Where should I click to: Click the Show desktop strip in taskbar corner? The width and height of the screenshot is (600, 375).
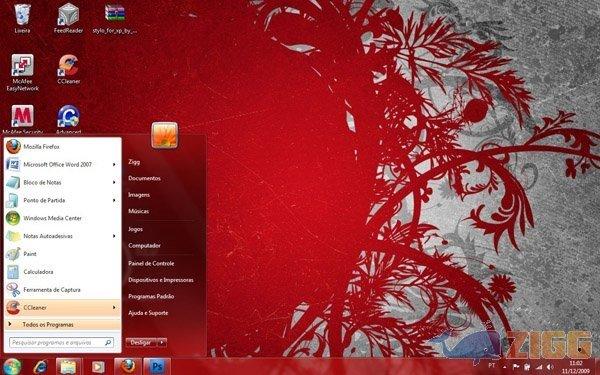point(597,367)
